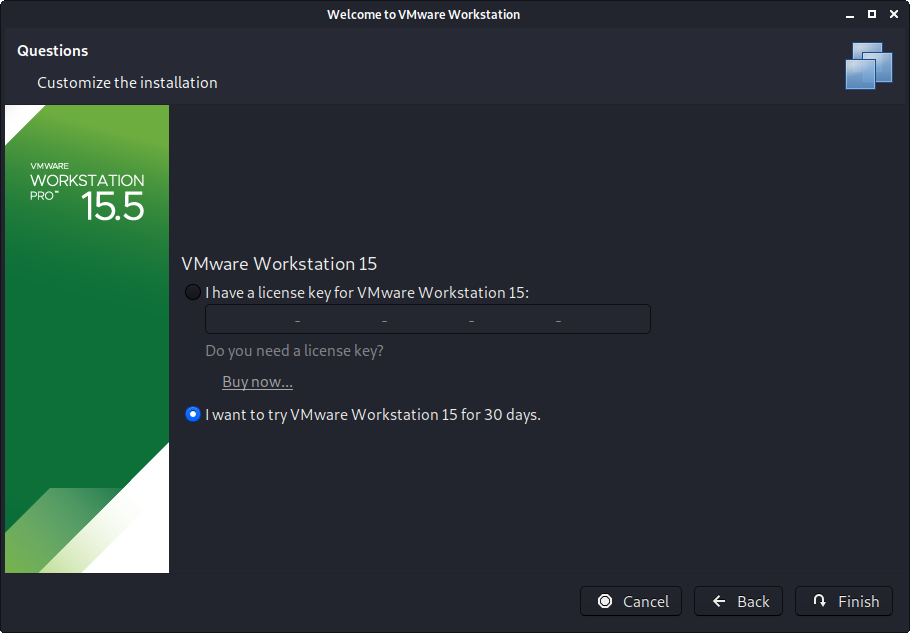Complete the setup with Finish

pos(844,601)
